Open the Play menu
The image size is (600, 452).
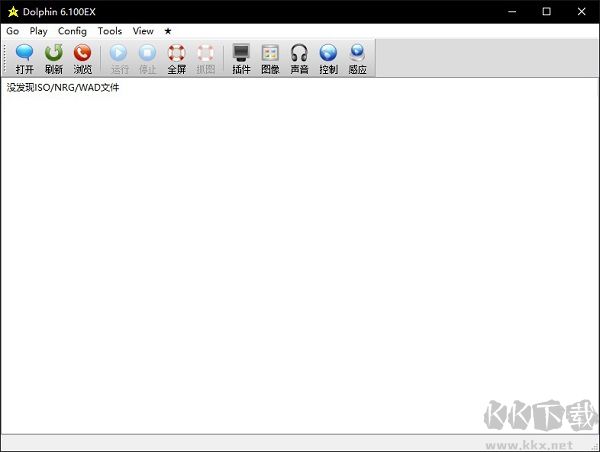tap(38, 31)
